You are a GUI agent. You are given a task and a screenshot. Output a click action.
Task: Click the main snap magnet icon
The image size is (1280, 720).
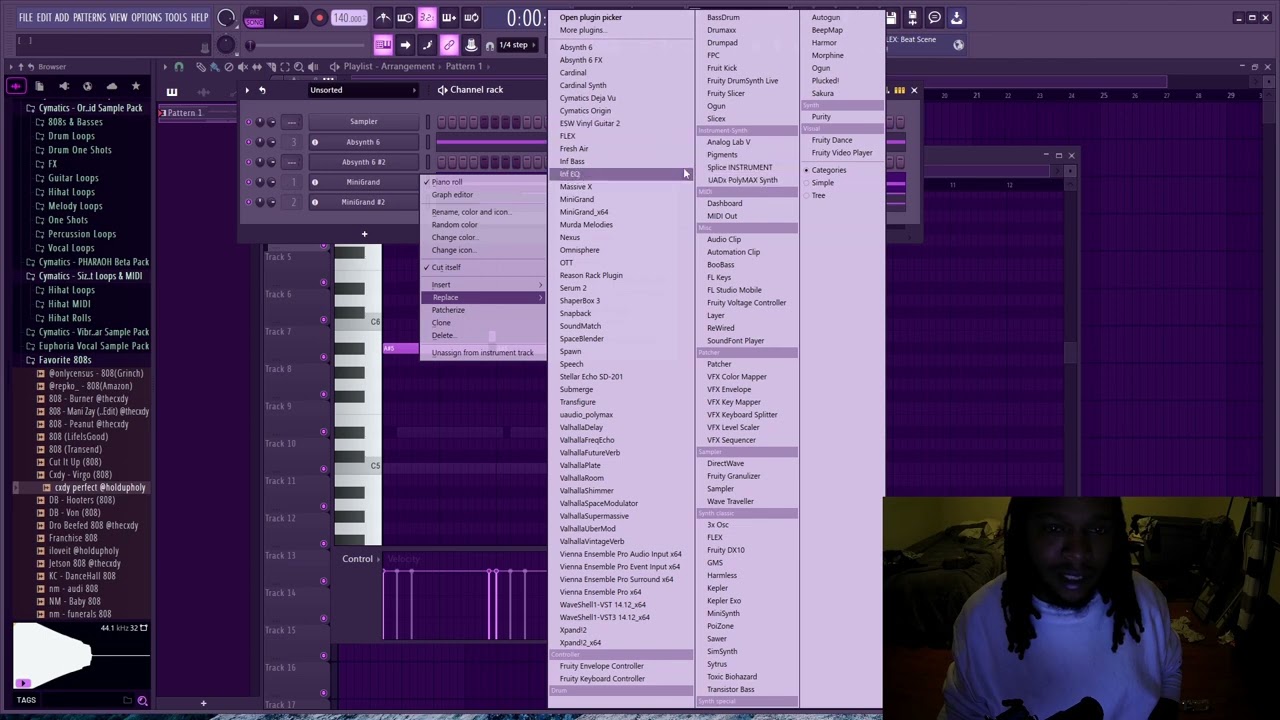click(x=489, y=46)
